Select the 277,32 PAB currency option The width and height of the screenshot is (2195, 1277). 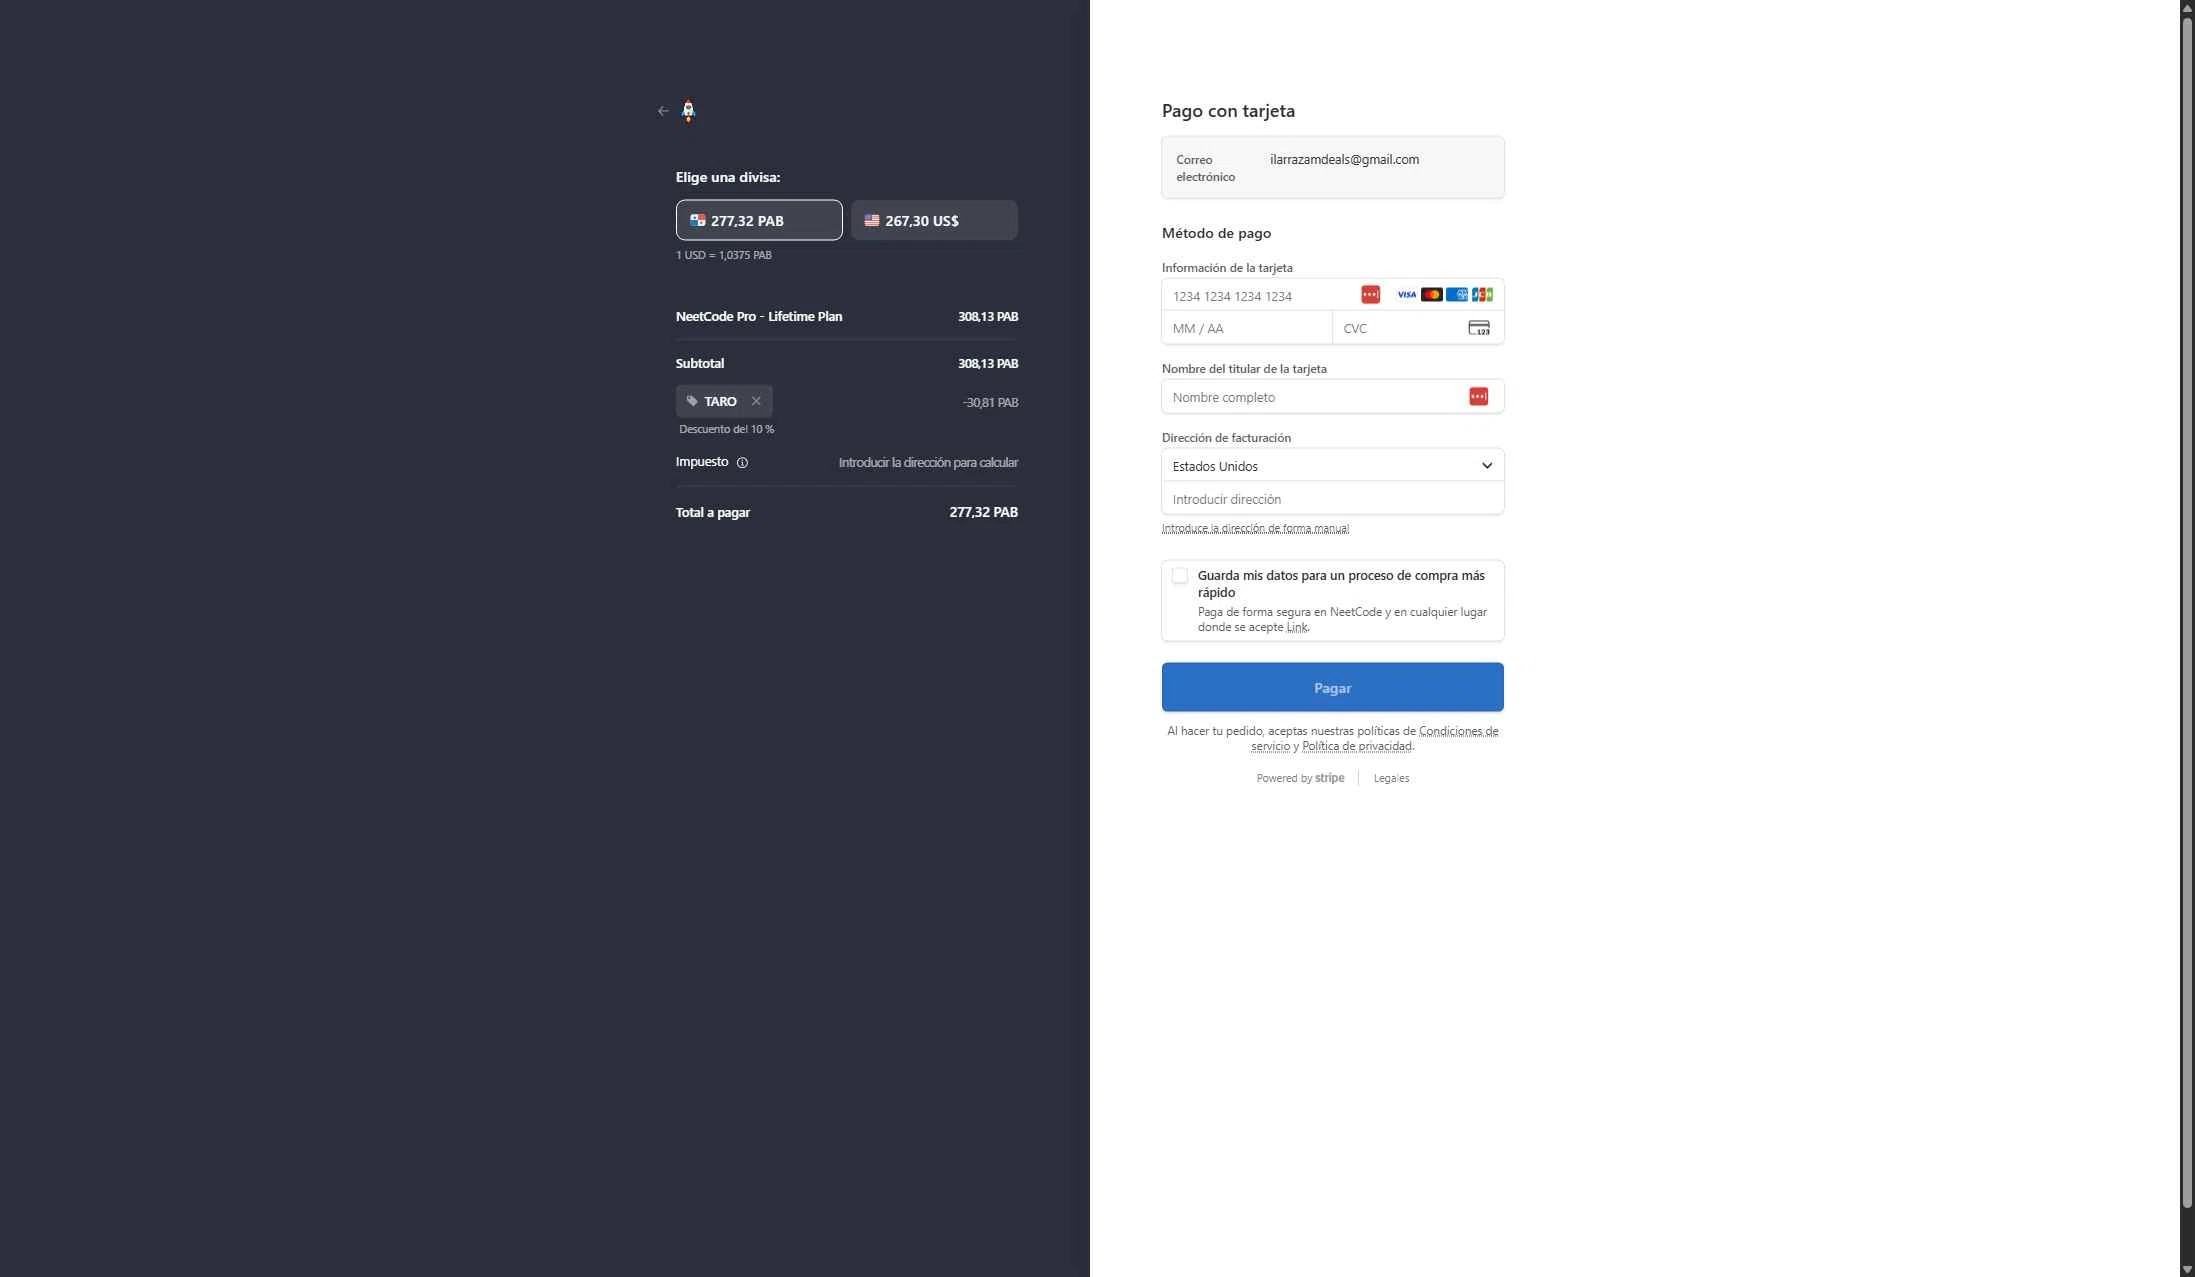[x=758, y=220]
